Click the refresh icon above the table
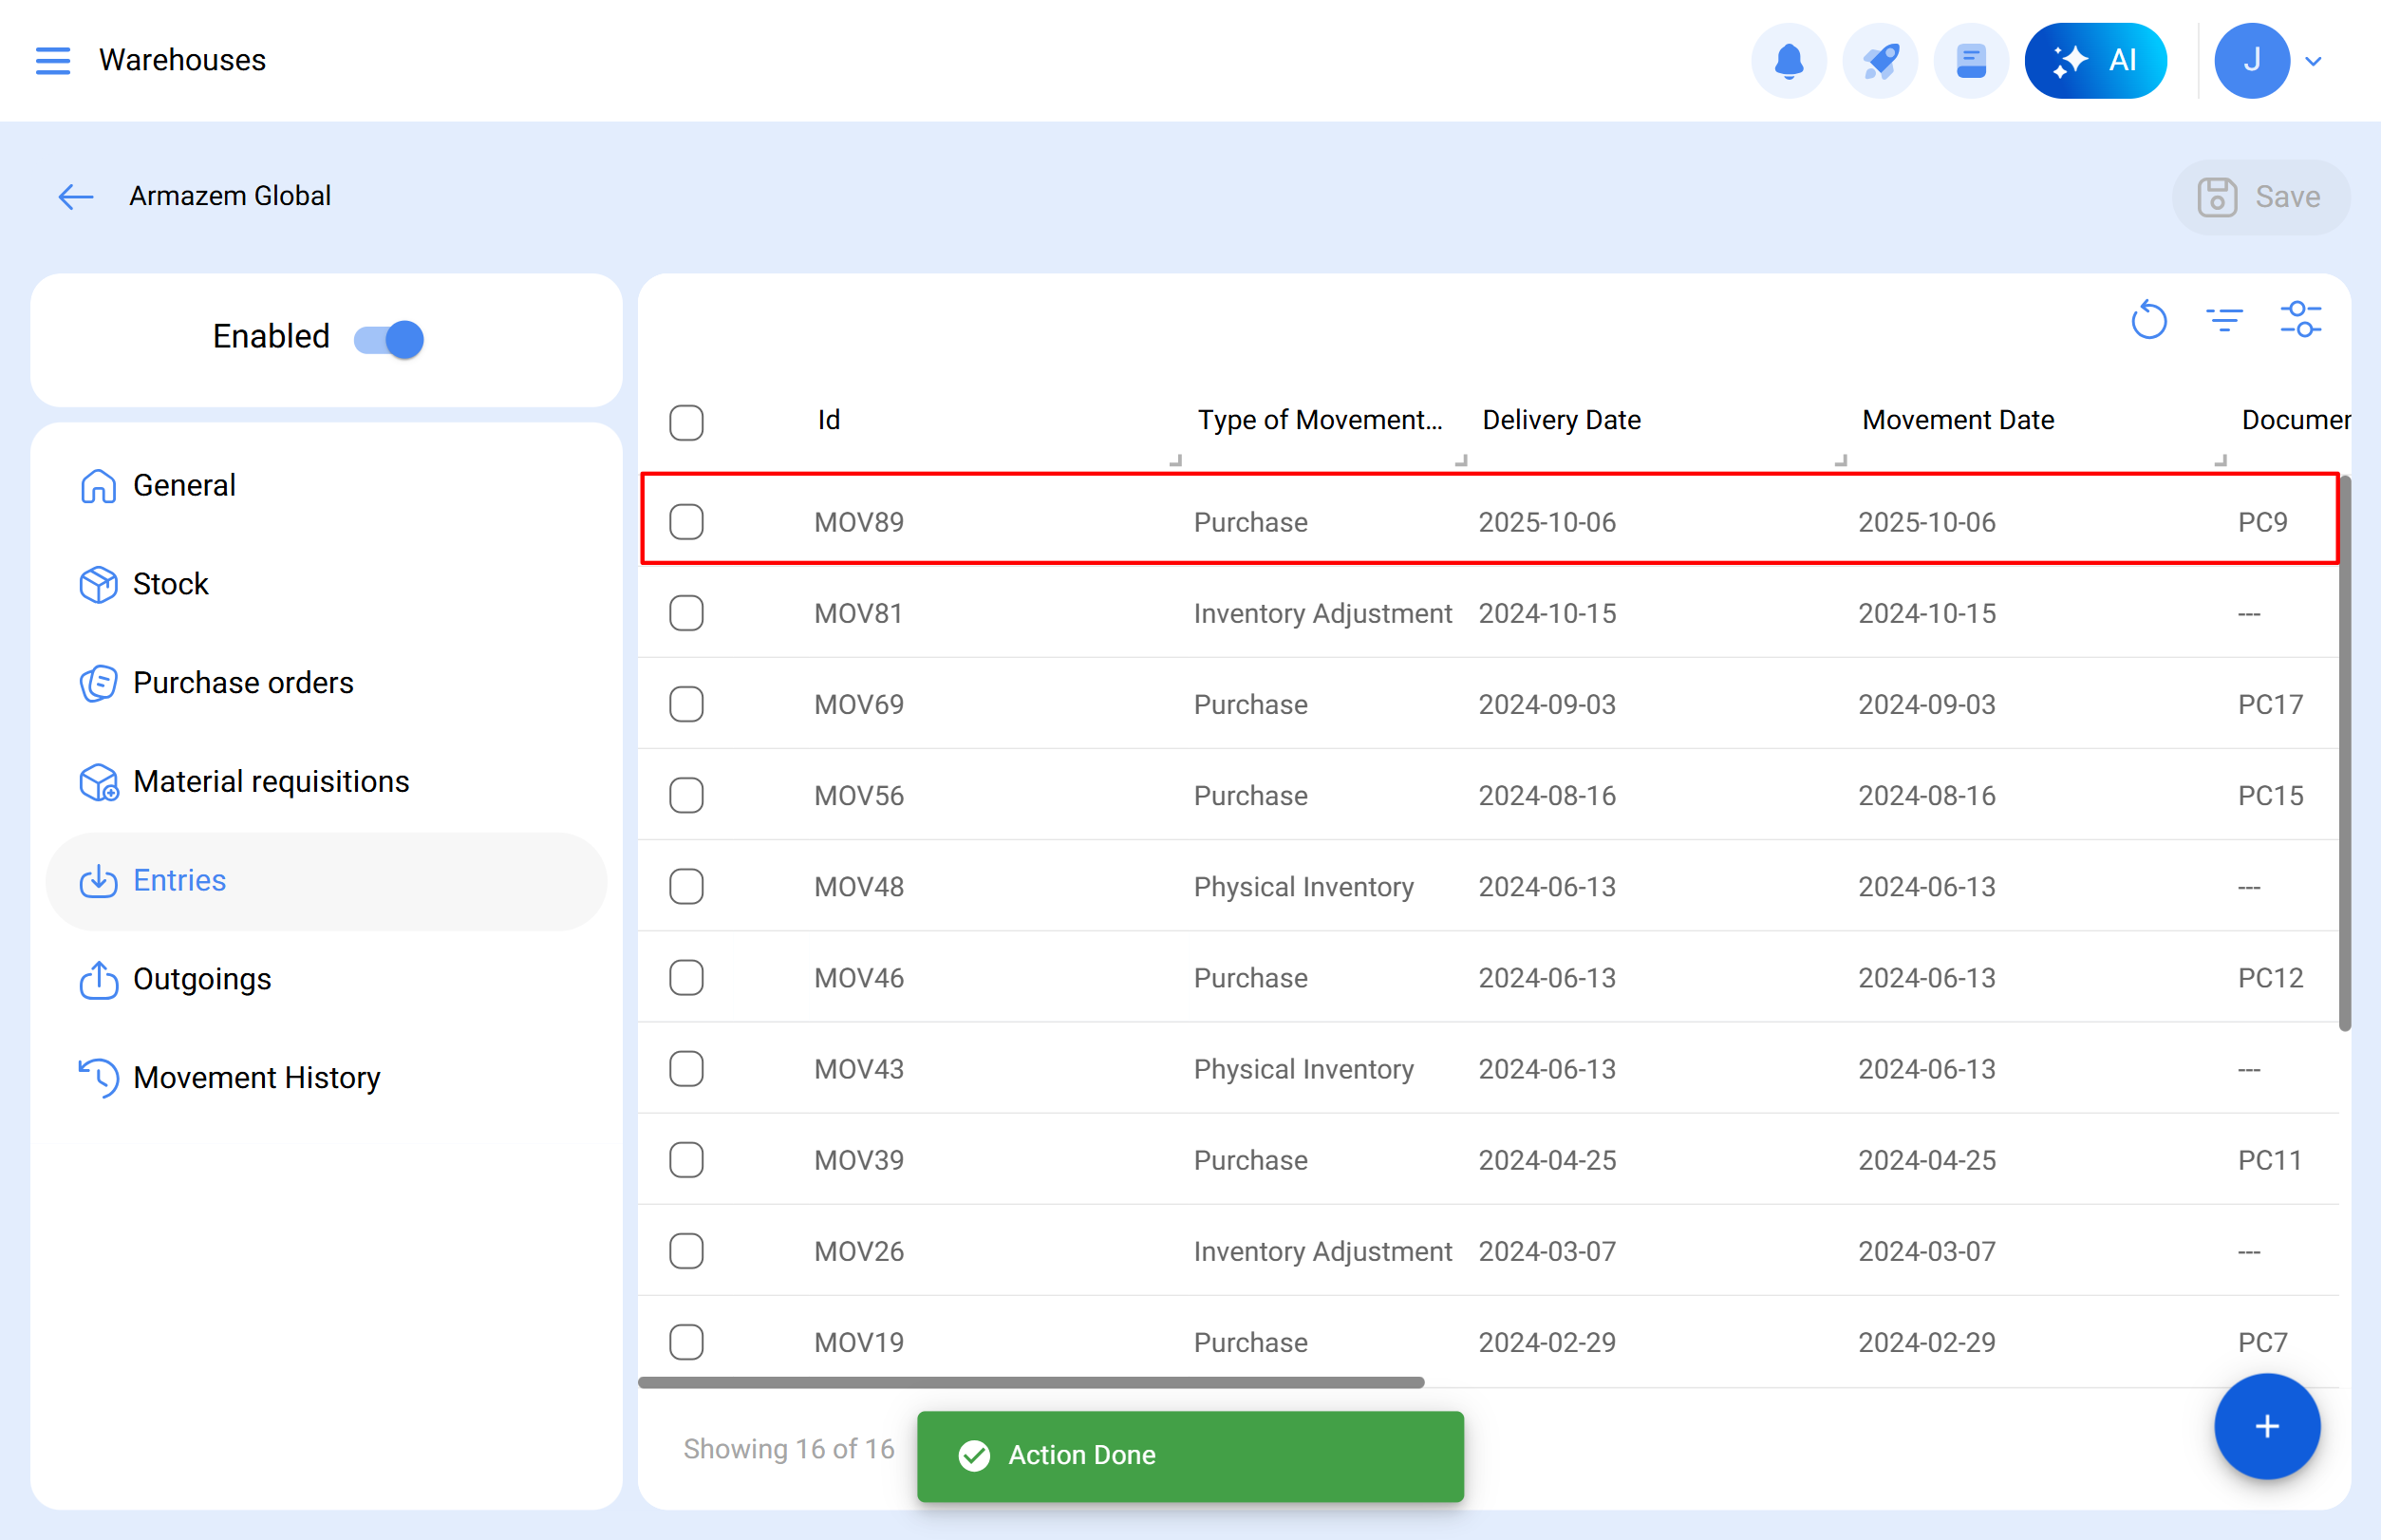Image resolution: width=2381 pixels, height=1540 pixels. (2149, 320)
